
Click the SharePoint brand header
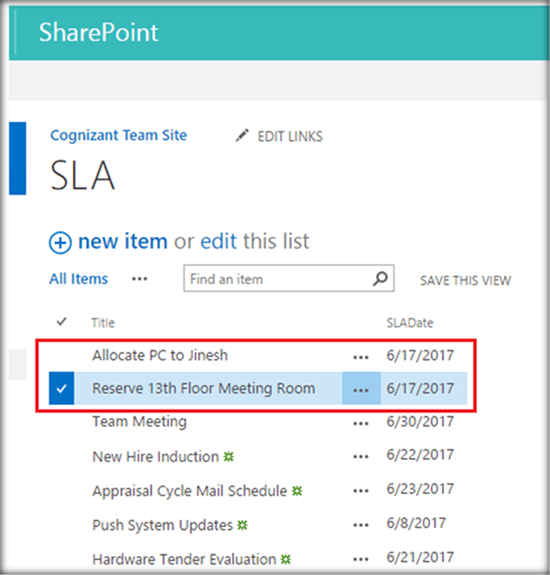coord(99,33)
